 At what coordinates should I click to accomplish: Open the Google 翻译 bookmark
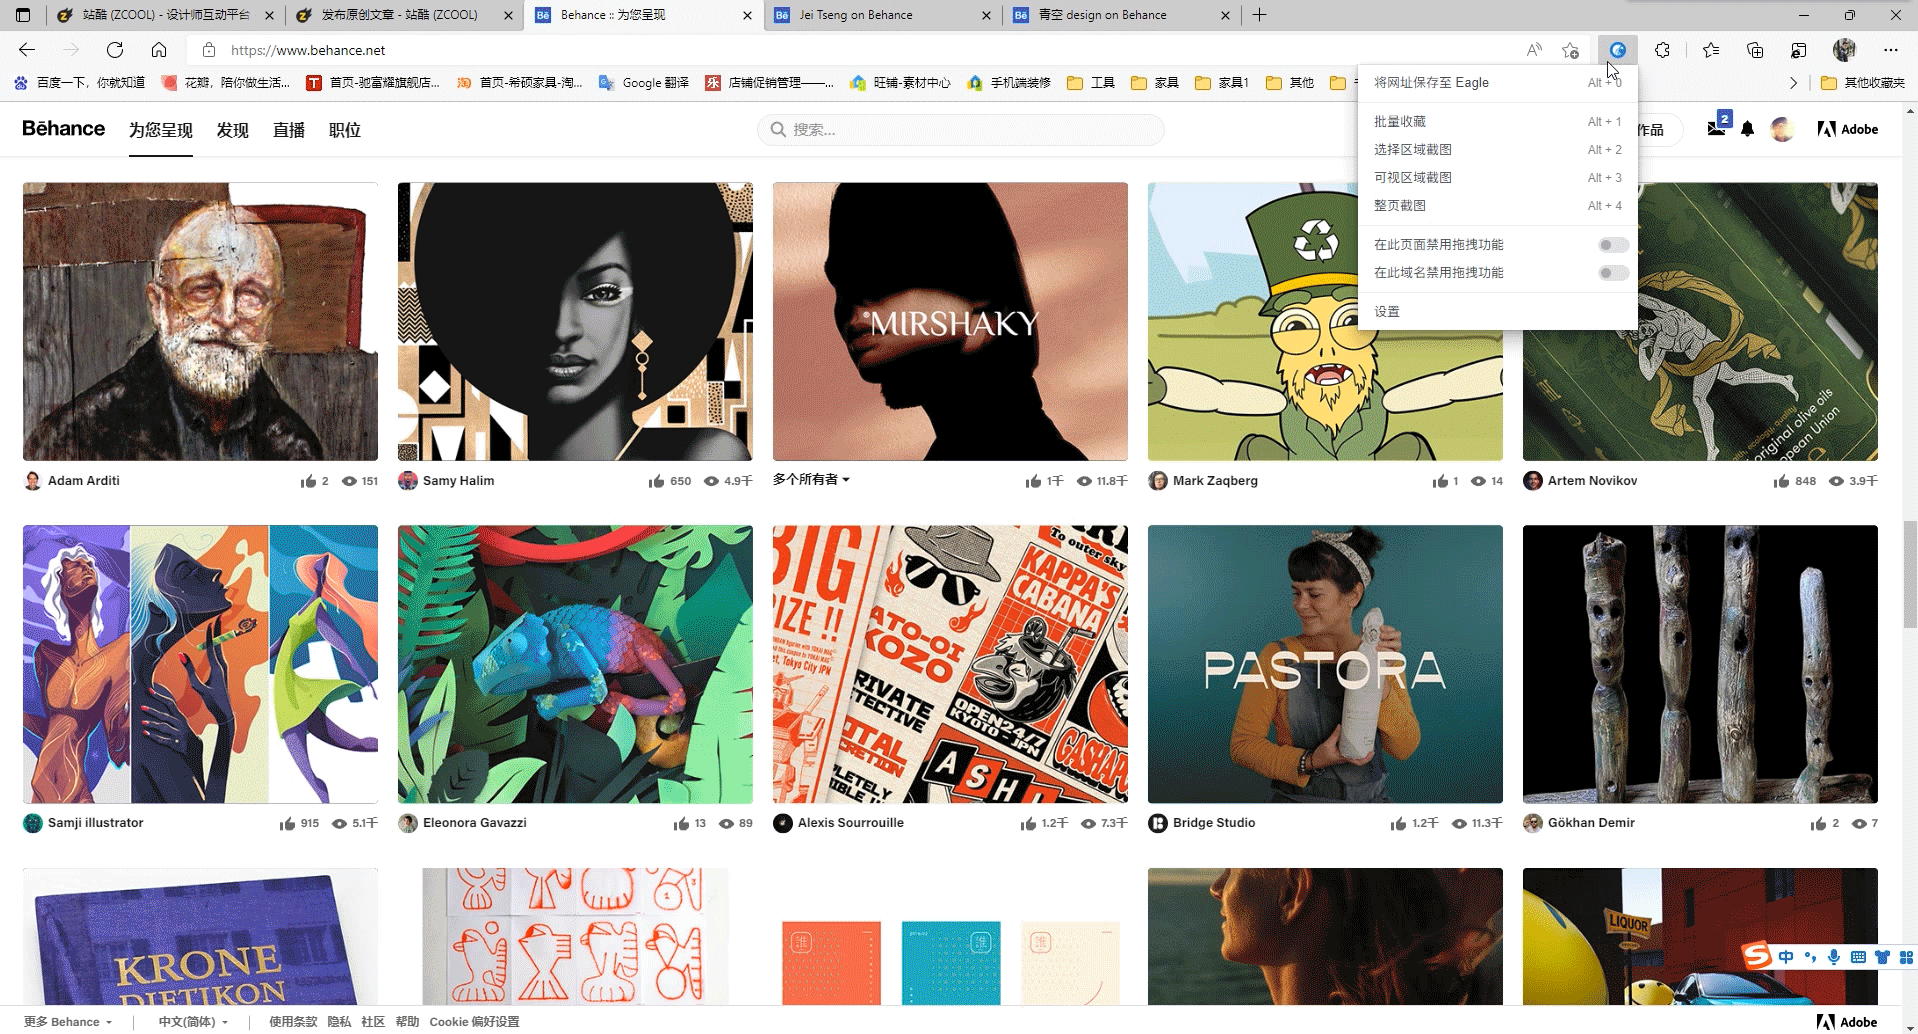[x=644, y=83]
